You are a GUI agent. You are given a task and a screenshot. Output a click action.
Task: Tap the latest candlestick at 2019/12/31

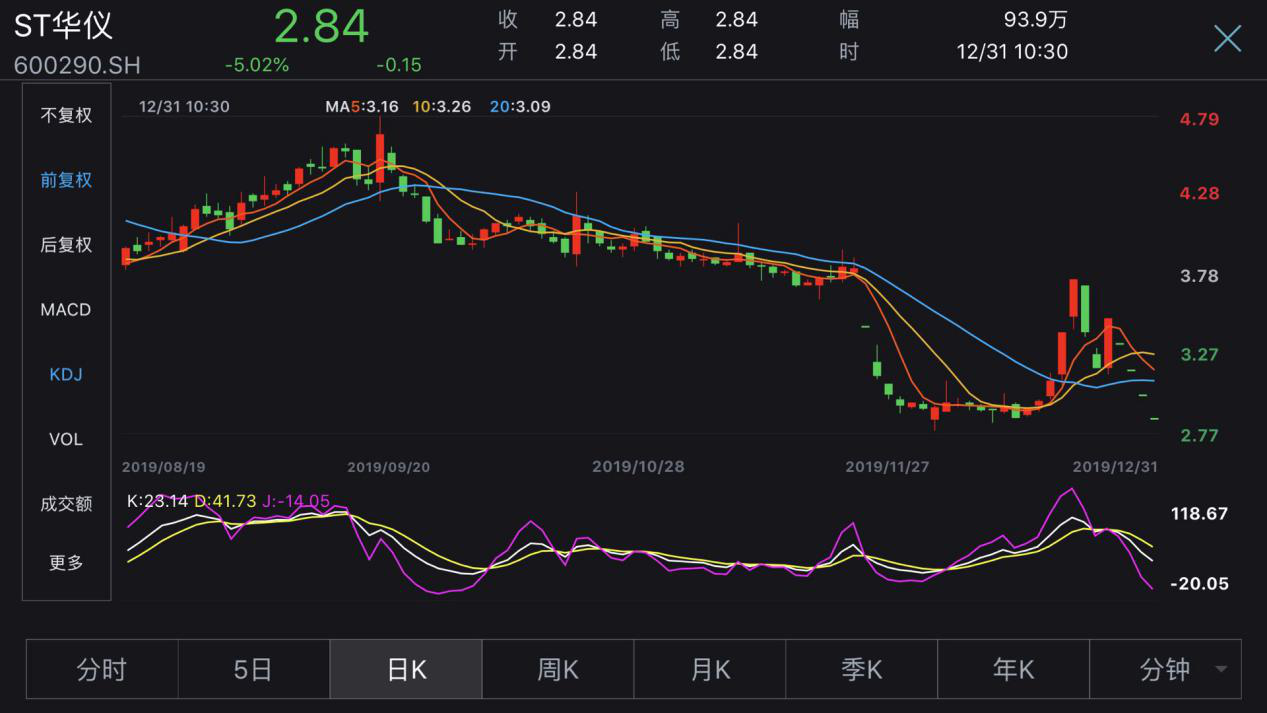1154,418
